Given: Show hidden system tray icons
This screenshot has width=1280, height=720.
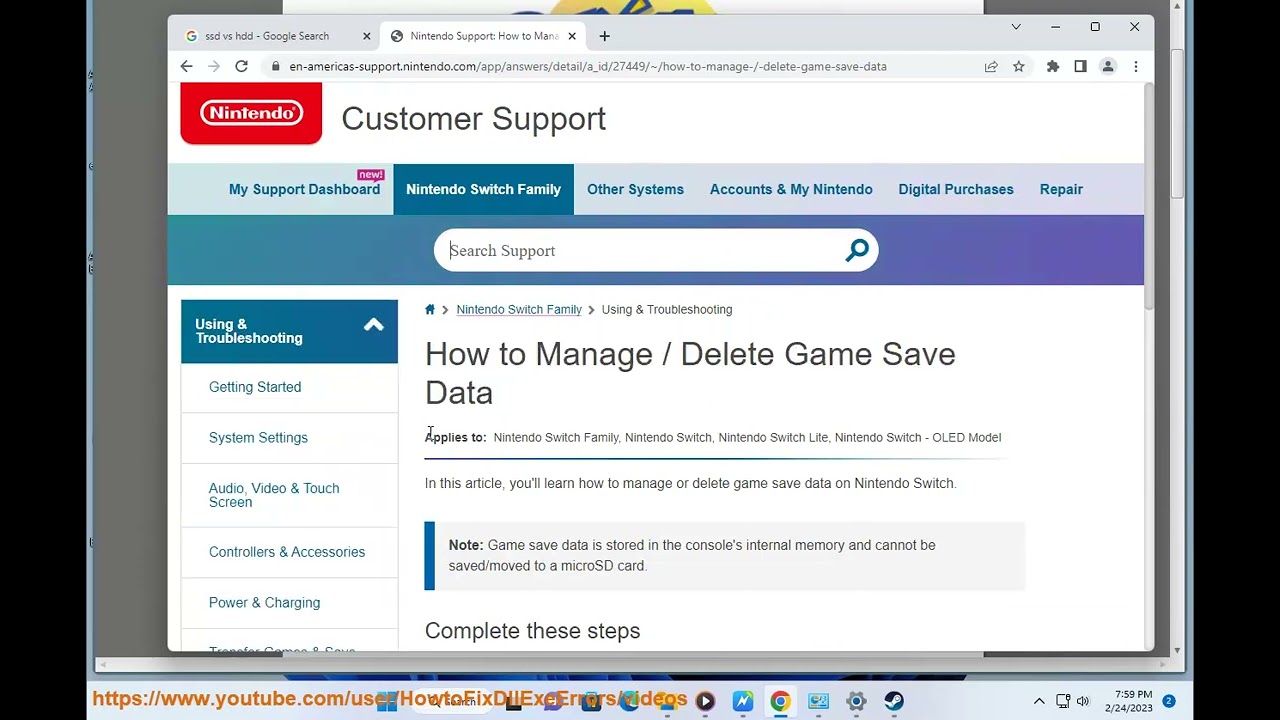Looking at the screenshot, I should click(1039, 701).
